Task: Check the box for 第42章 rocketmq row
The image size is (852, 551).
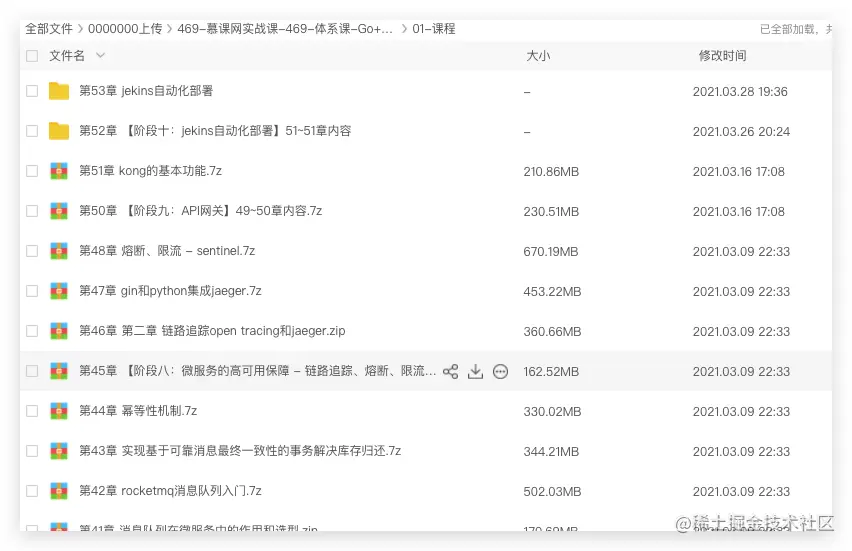Action: click(x=32, y=491)
